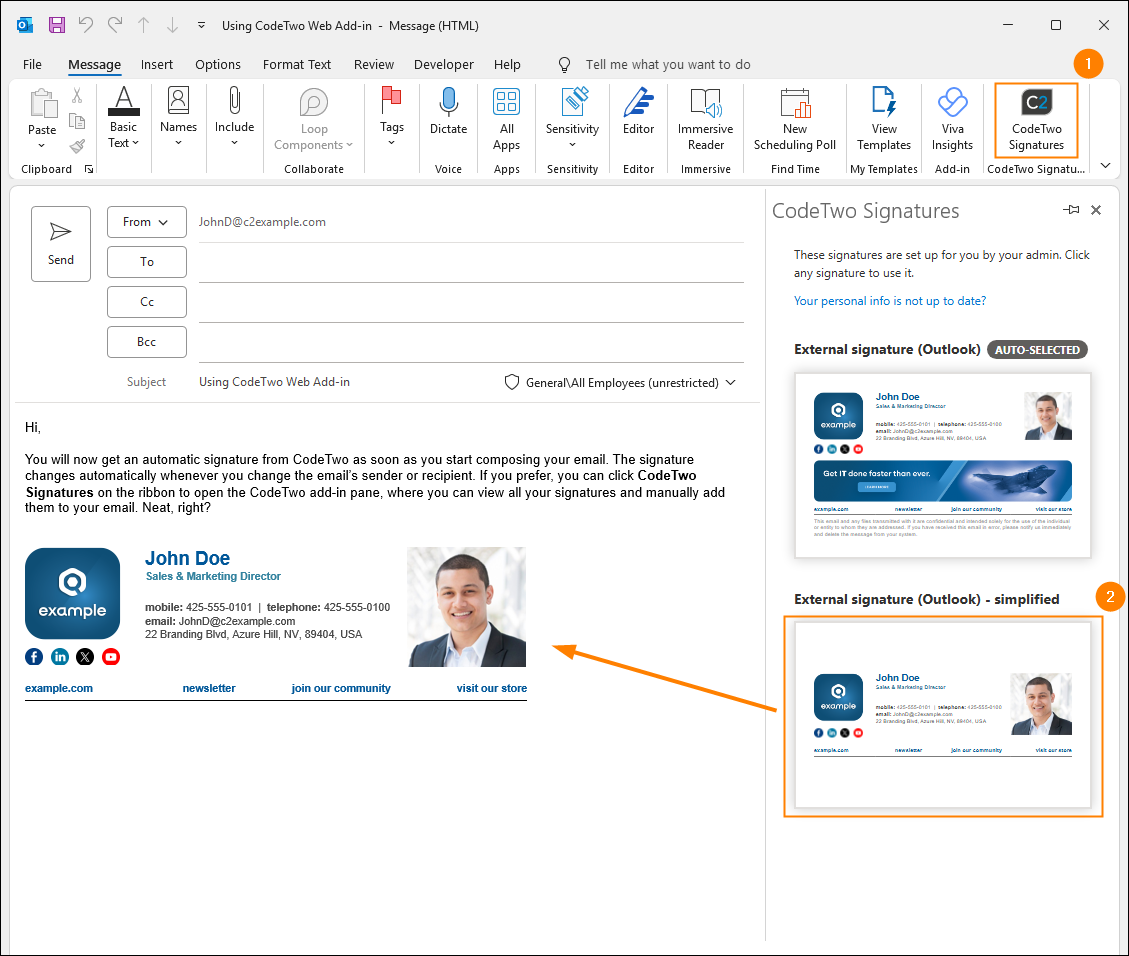This screenshot has height=956, width=1129.
Task: Select the simplified External signature thumbnail
Action: pos(943,715)
